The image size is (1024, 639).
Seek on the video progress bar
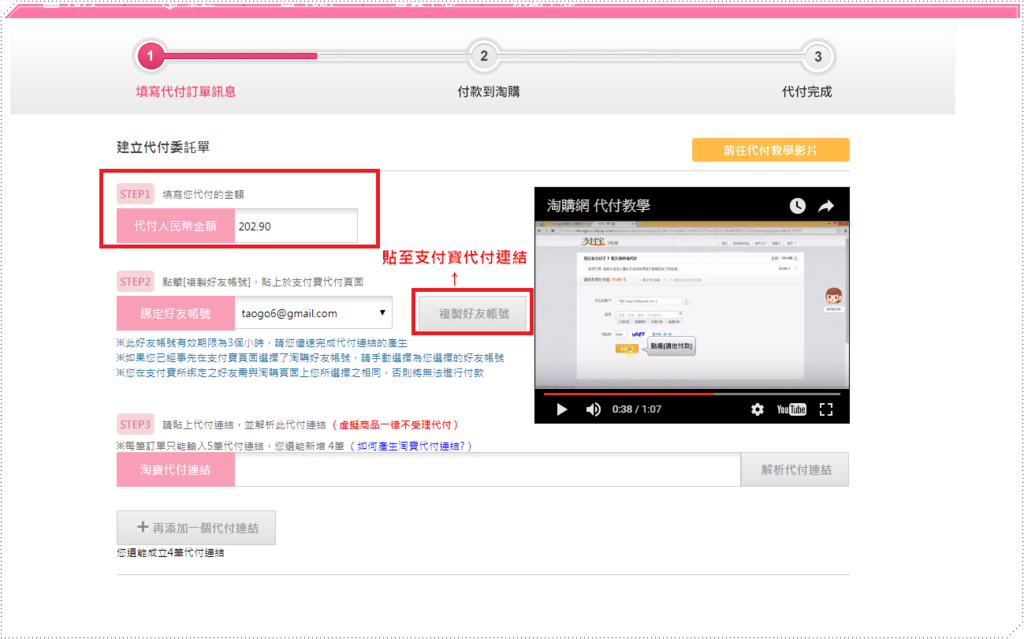pyautogui.click(x=692, y=394)
